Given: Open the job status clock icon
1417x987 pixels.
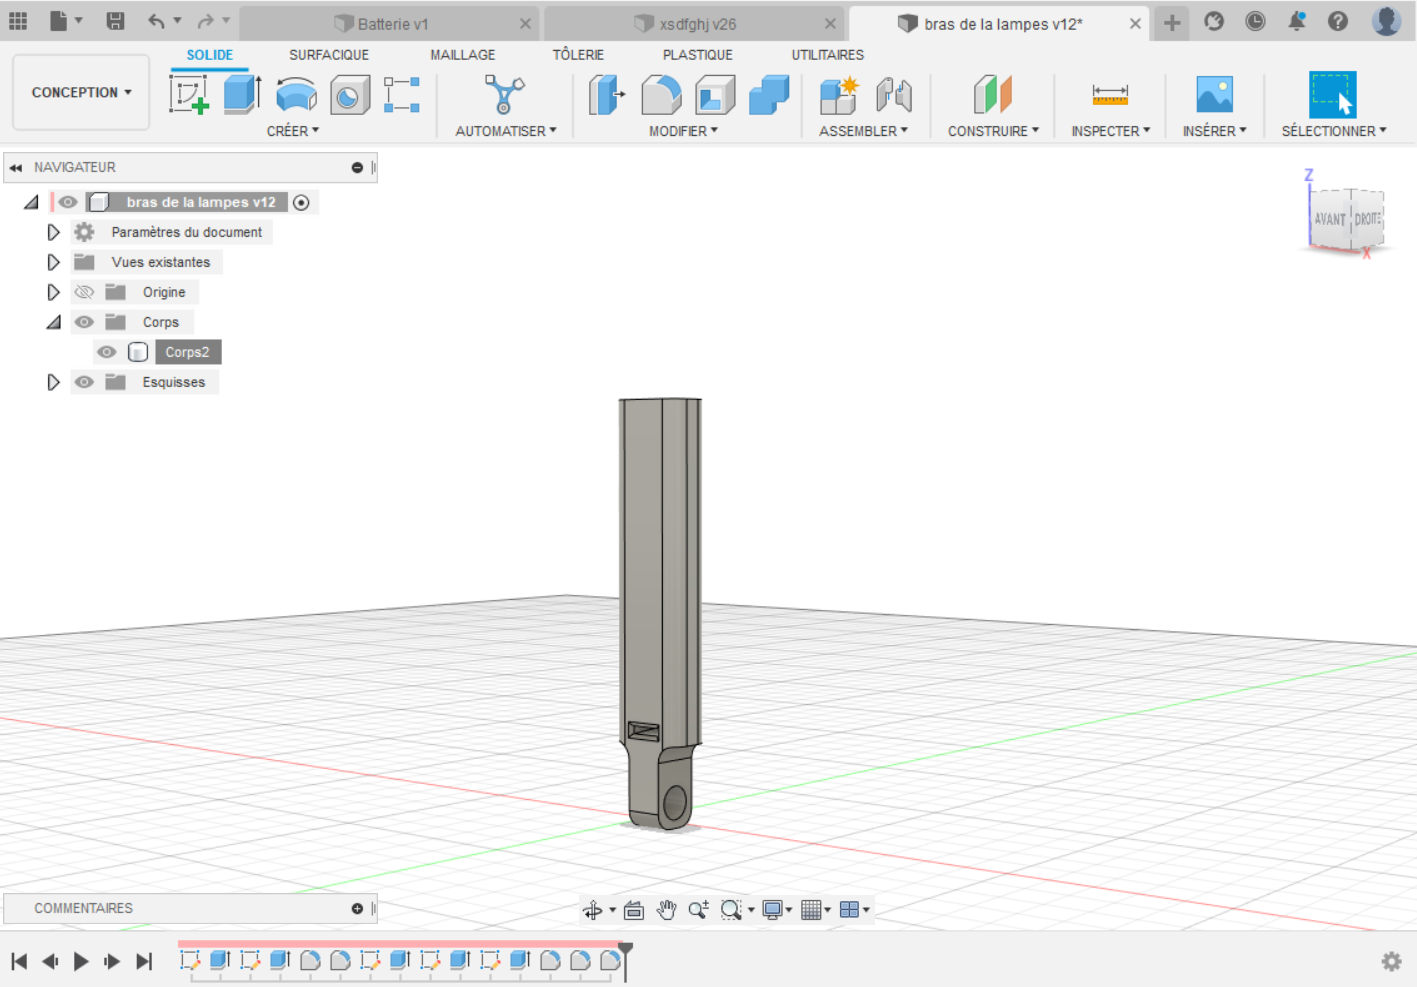Looking at the screenshot, I should pyautogui.click(x=1255, y=21).
